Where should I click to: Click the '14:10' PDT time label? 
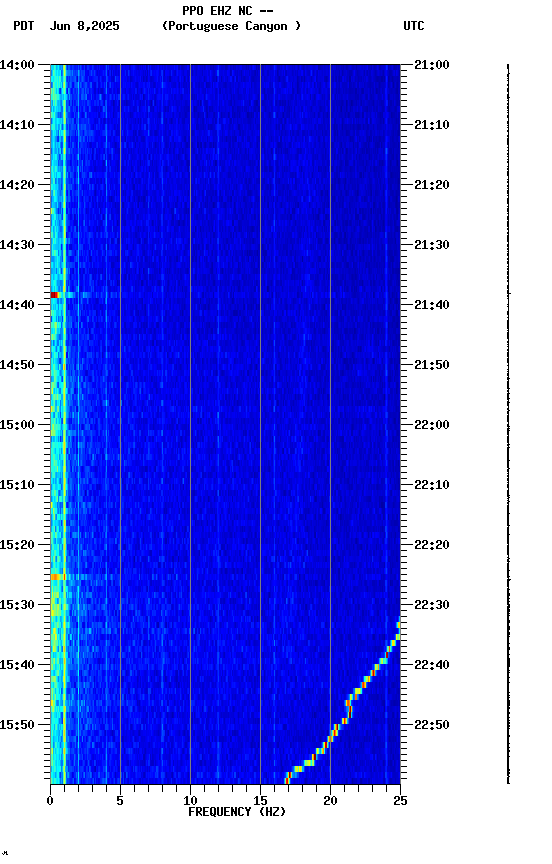[17, 125]
